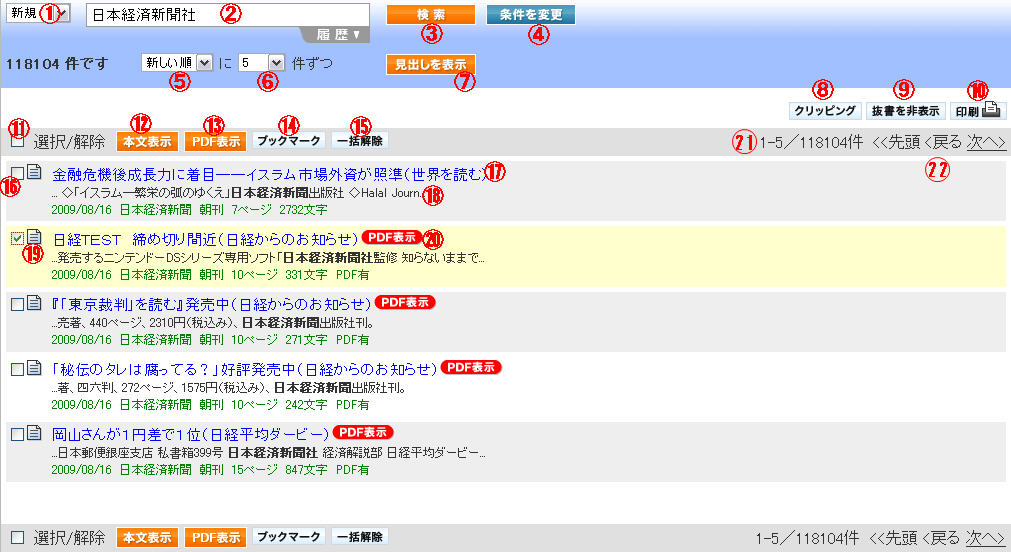Click bottom ブックマーク button
Screen dimensions: 1011x552
(288, 537)
